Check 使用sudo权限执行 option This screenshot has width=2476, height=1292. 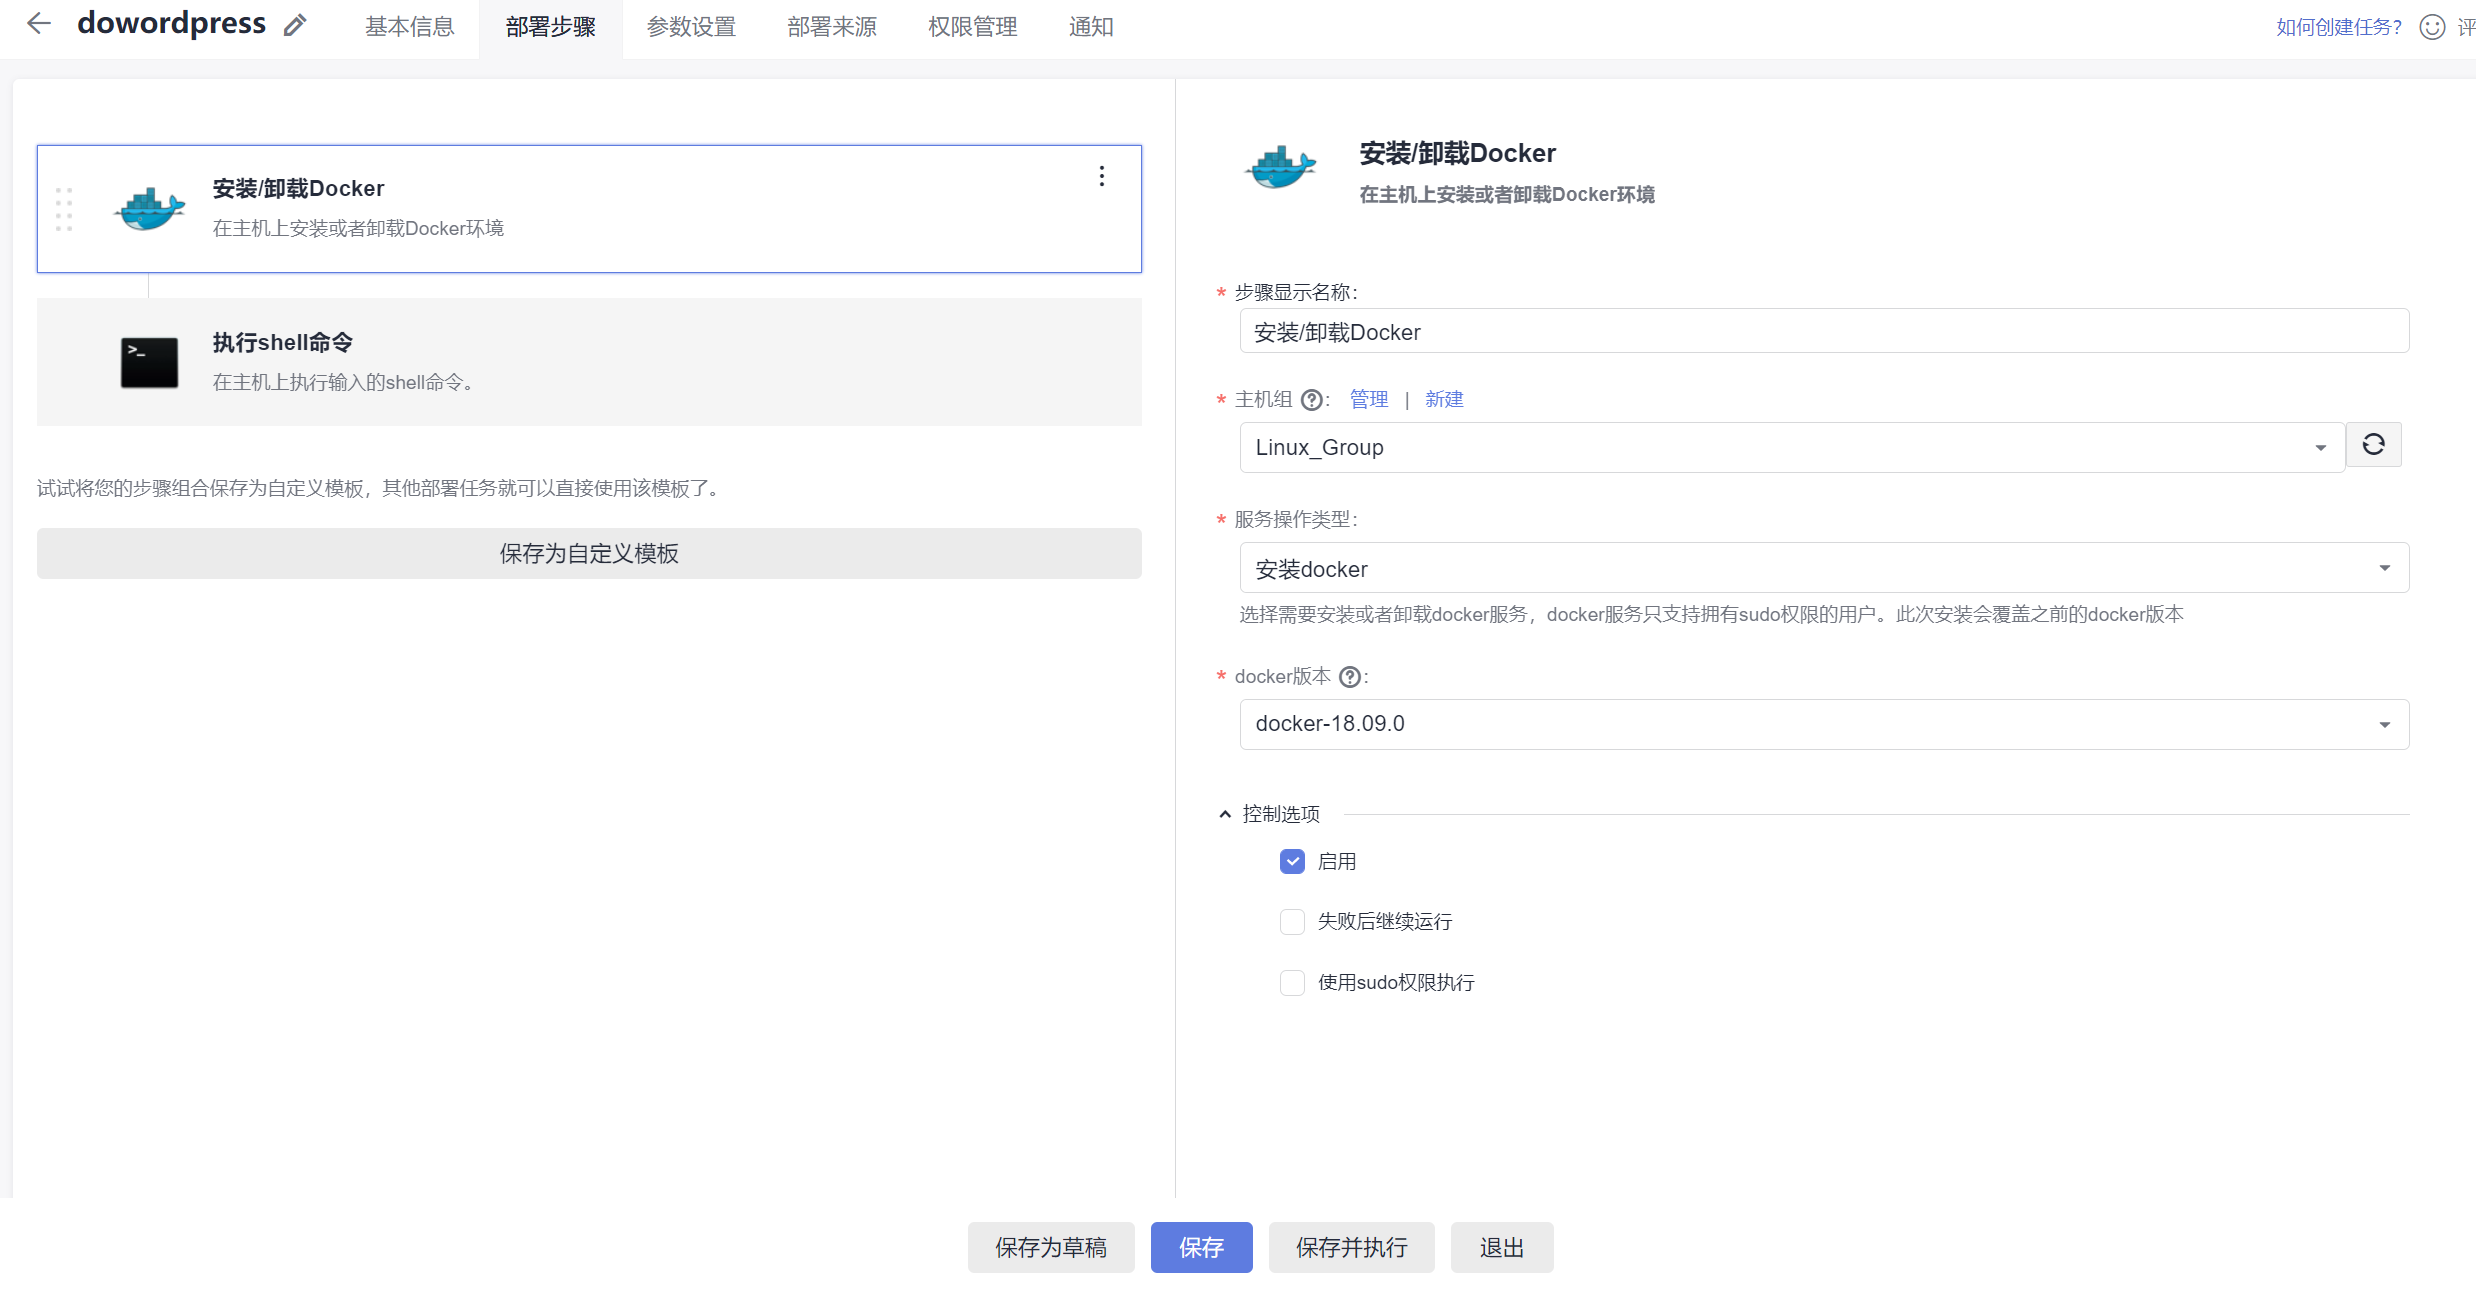coord(1292,983)
